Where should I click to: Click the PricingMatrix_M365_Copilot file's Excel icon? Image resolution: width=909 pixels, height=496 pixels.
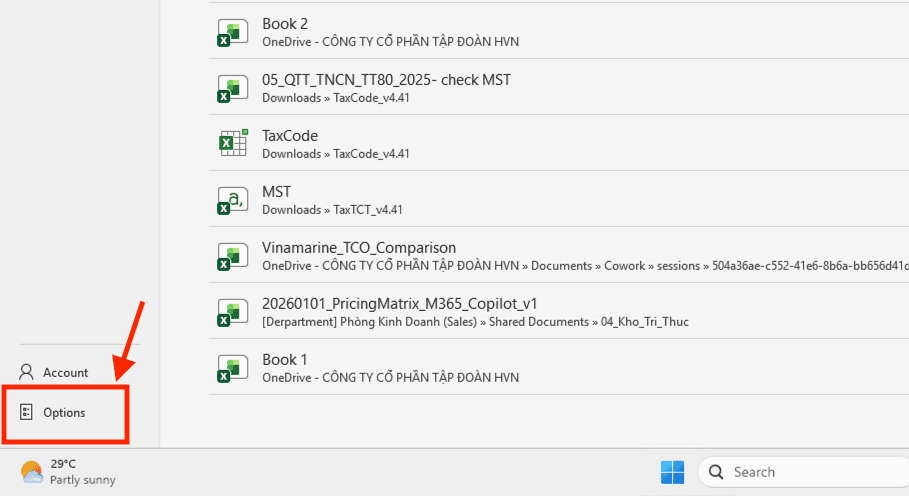pyautogui.click(x=232, y=312)
